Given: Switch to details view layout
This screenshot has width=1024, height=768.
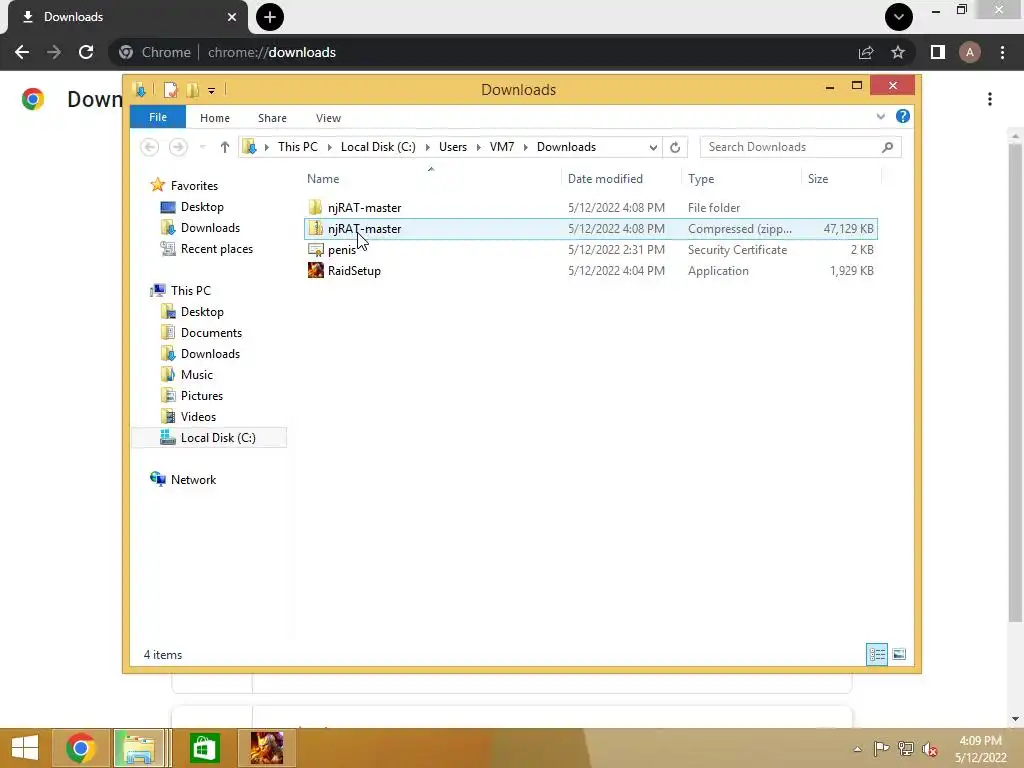Looking at the screenshot, I should point(876,654).
